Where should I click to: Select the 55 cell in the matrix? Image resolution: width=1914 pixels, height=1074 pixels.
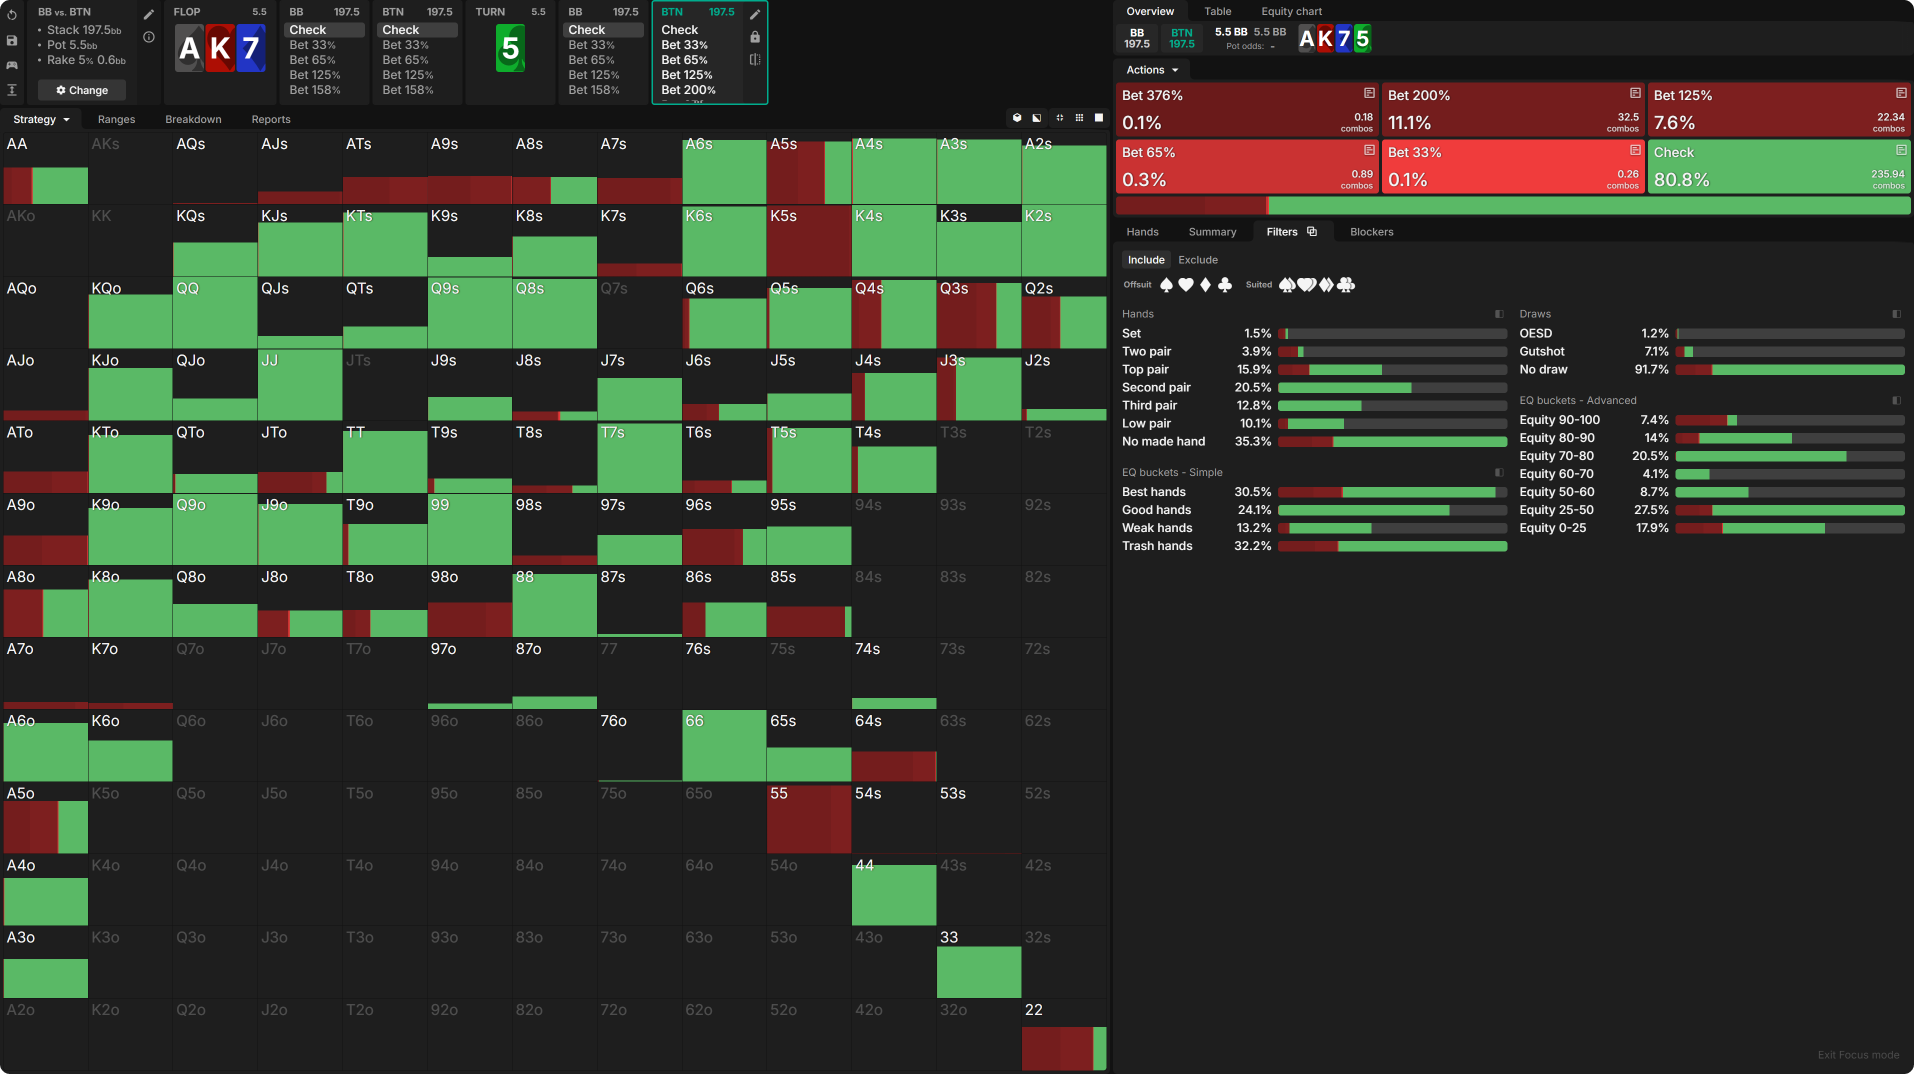[x=809, y=818]
